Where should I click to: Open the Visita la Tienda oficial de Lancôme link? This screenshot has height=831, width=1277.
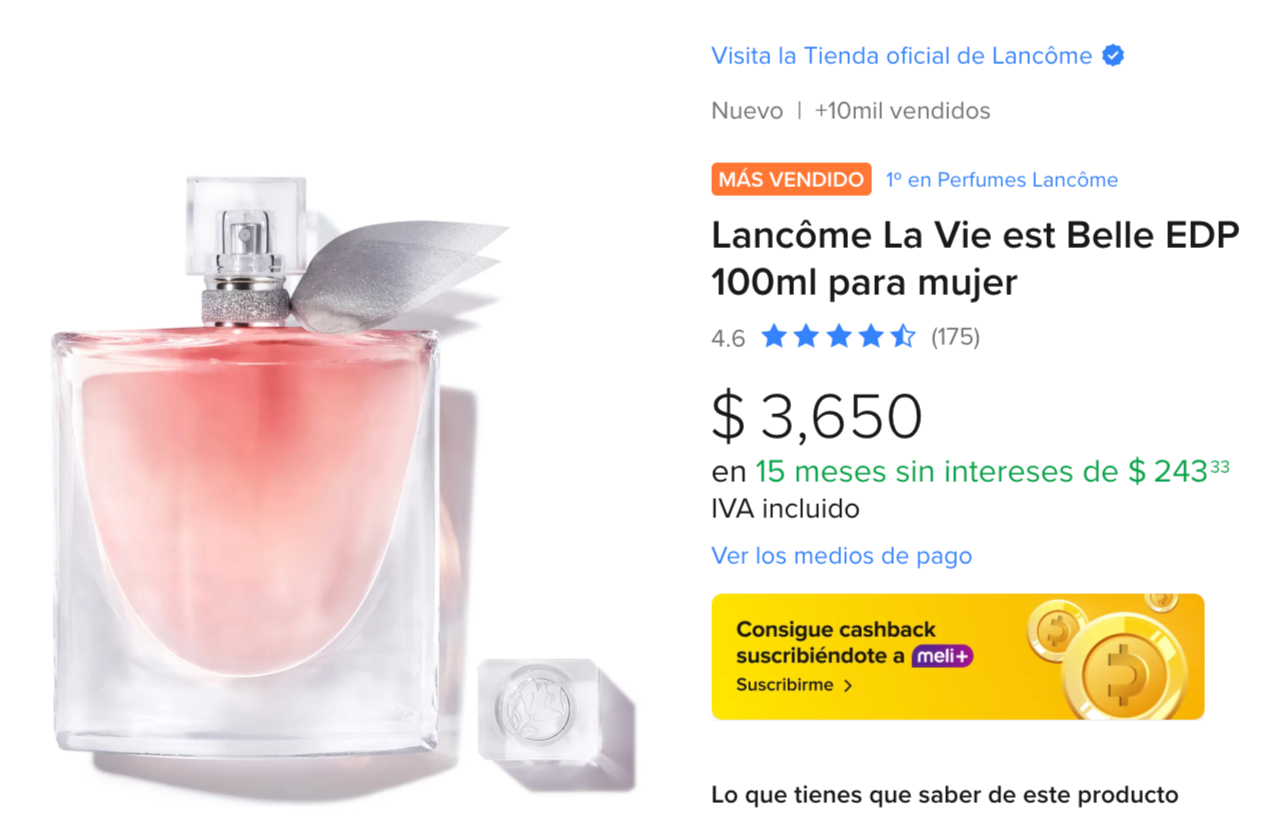pyautogui.click(x=901, y=56)
